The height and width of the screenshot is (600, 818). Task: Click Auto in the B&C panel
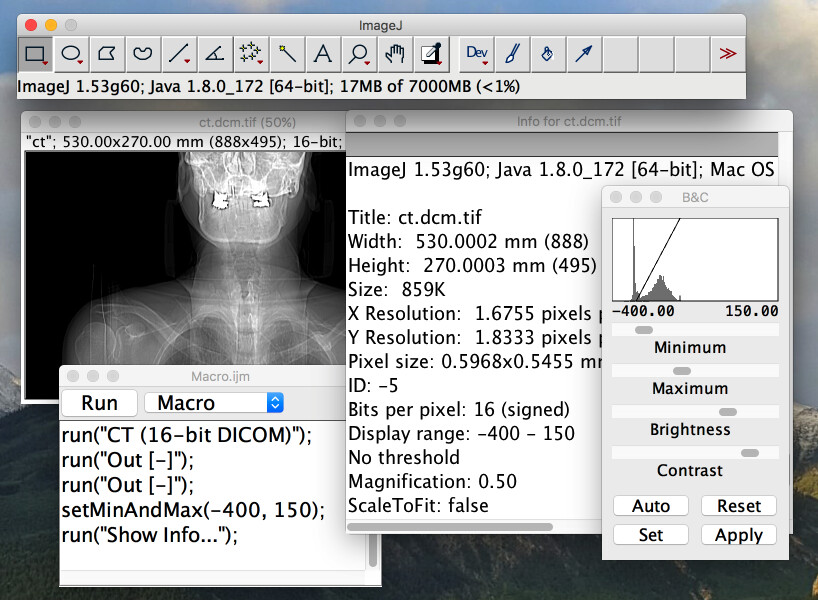point(650,505)
